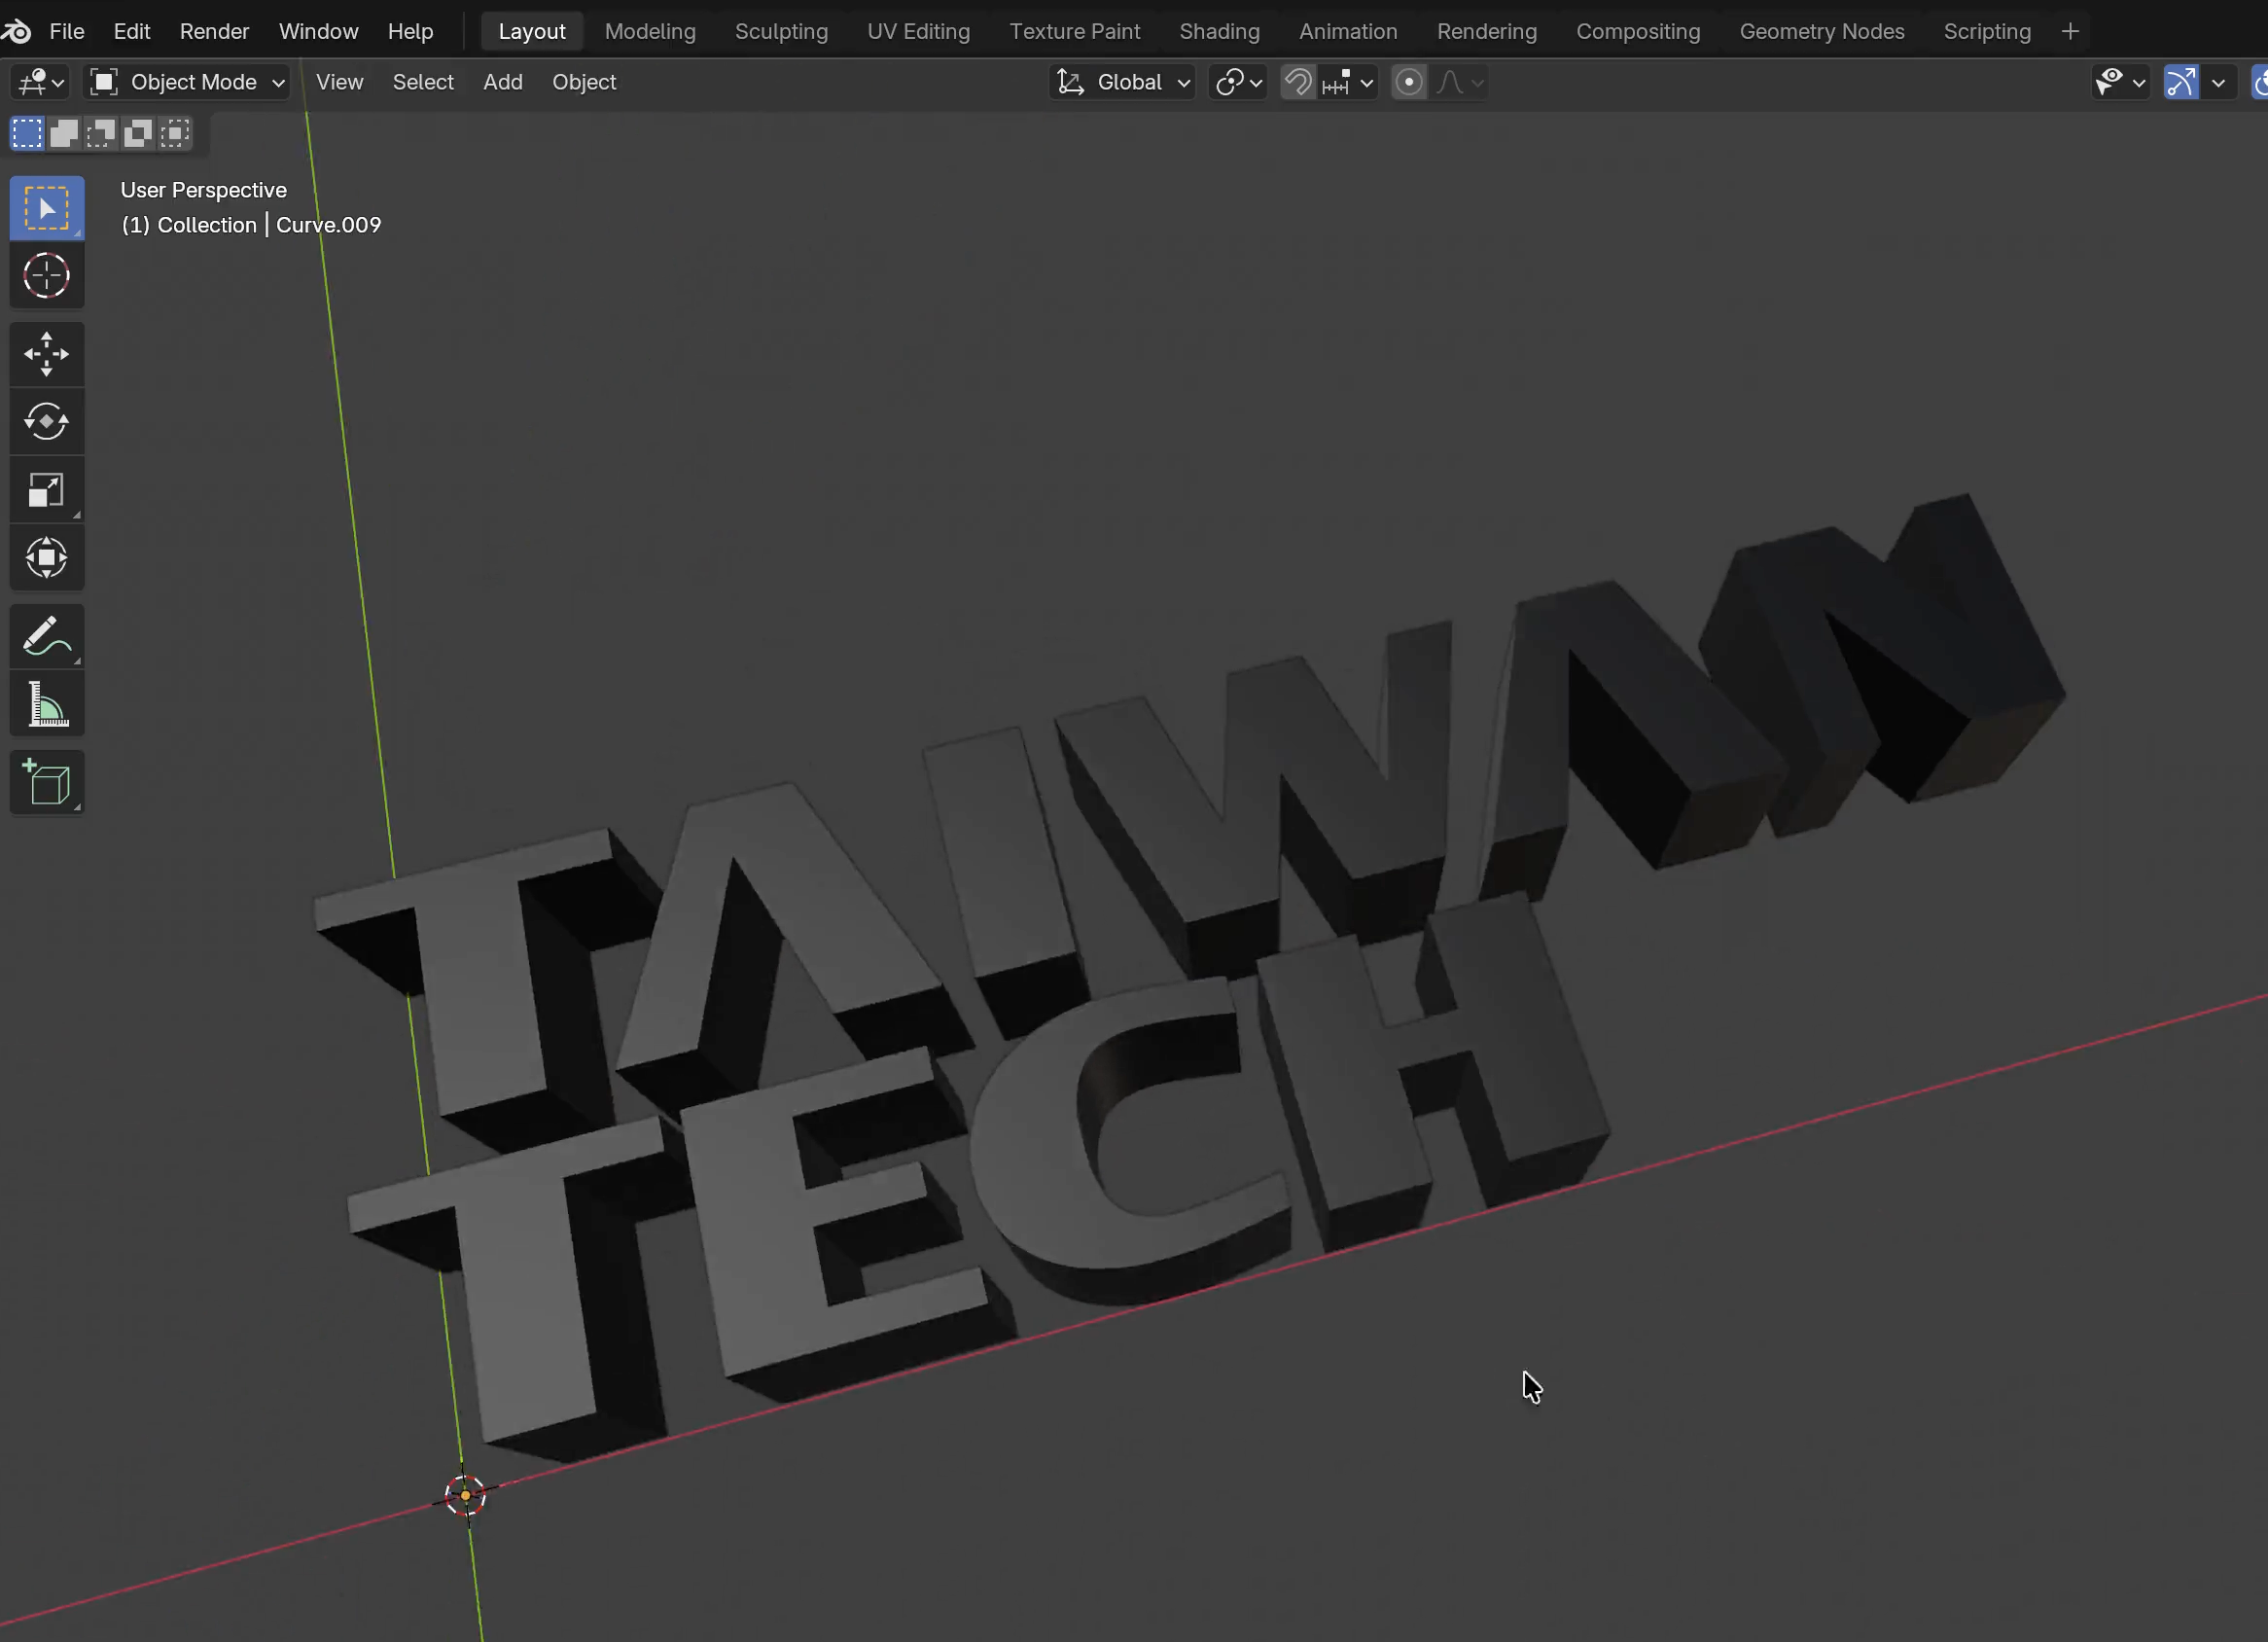Switch to the Shading workspace tab
Screen dimensions: 2268x1642
(x=1219, y=31)
